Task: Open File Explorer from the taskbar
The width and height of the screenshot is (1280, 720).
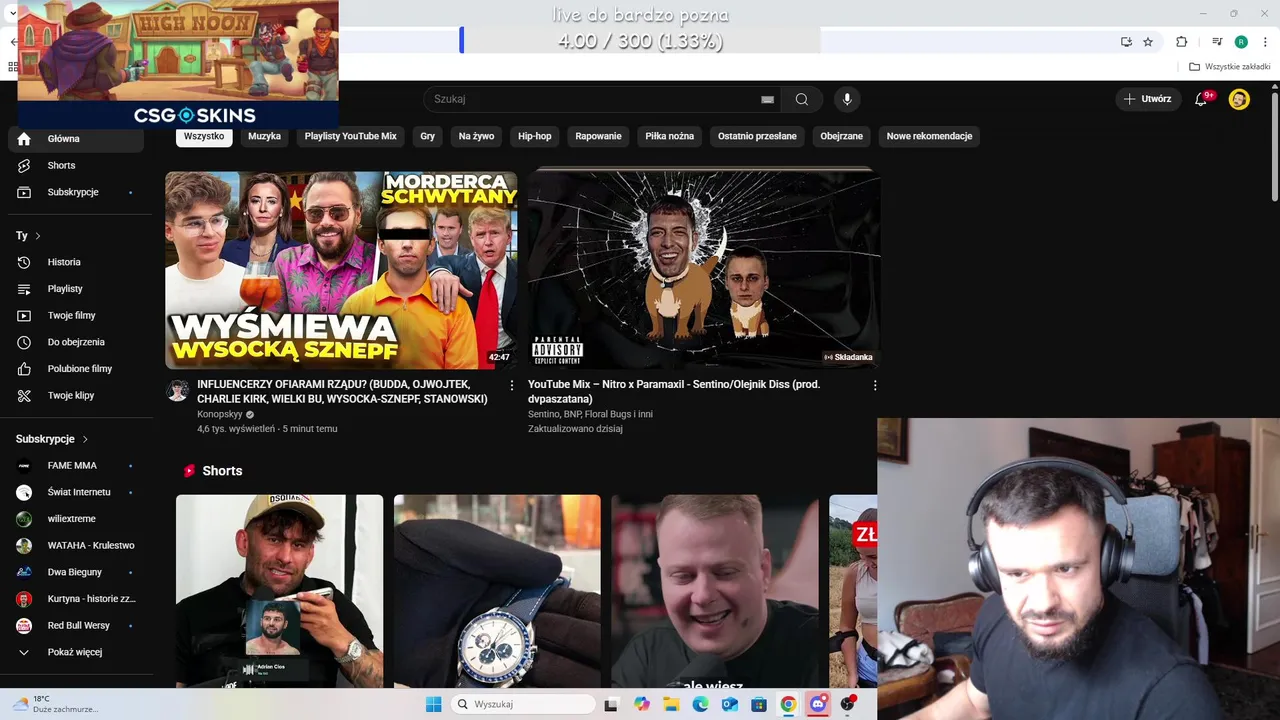Action: click(671, 704)
